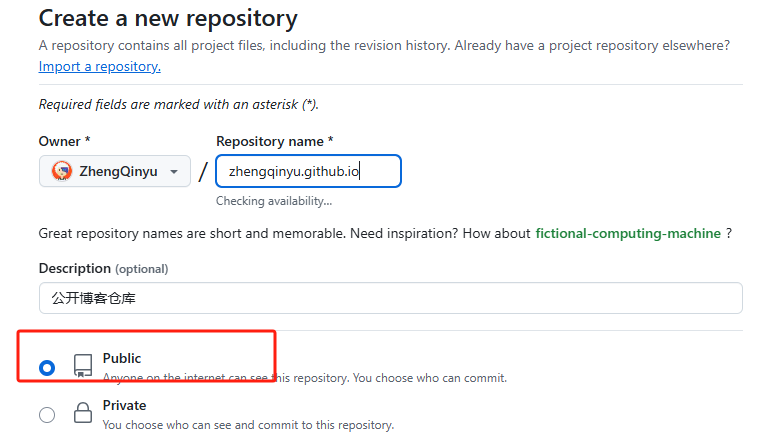
Task: Click the ZhengQinyu owner name text
Action: 118,171
